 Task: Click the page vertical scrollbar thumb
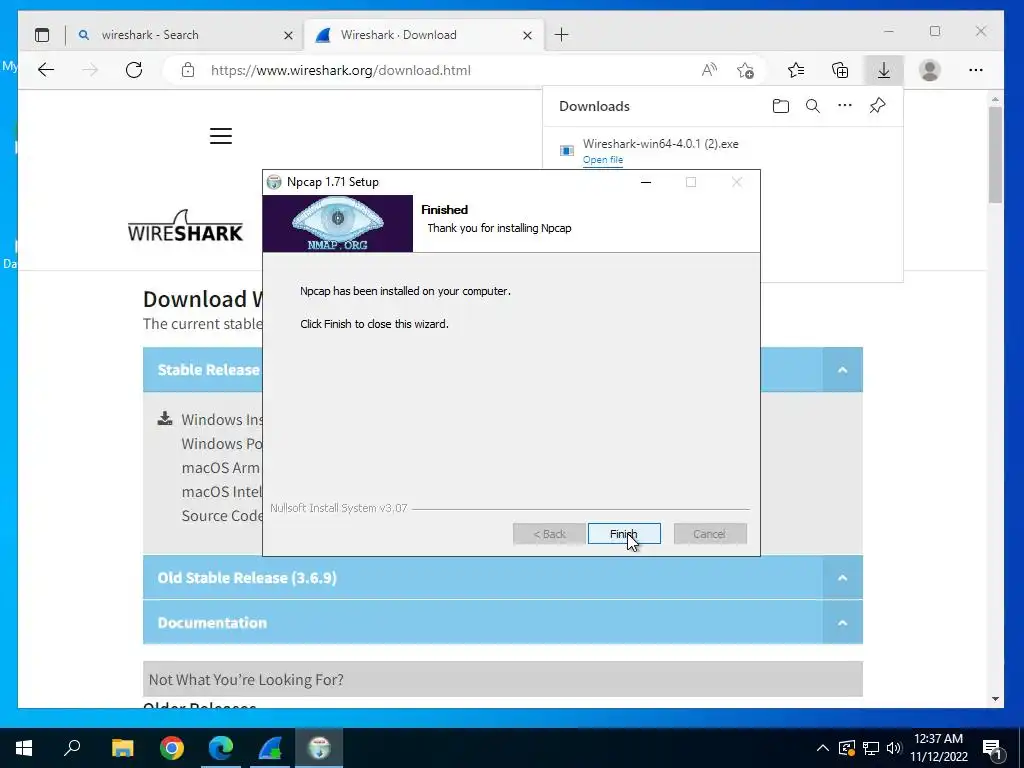point(995,155)
